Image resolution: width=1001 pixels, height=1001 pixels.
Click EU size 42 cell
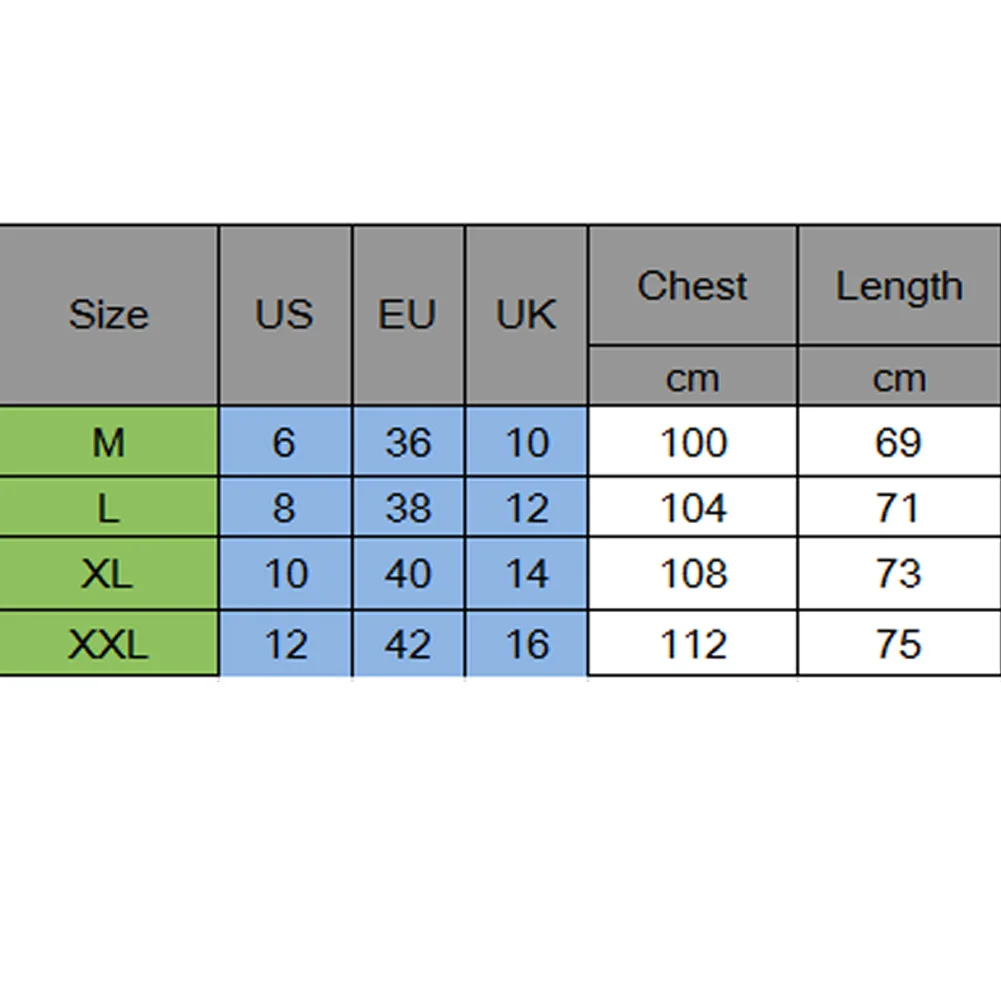pyautogui.click(x=407, y=643)
